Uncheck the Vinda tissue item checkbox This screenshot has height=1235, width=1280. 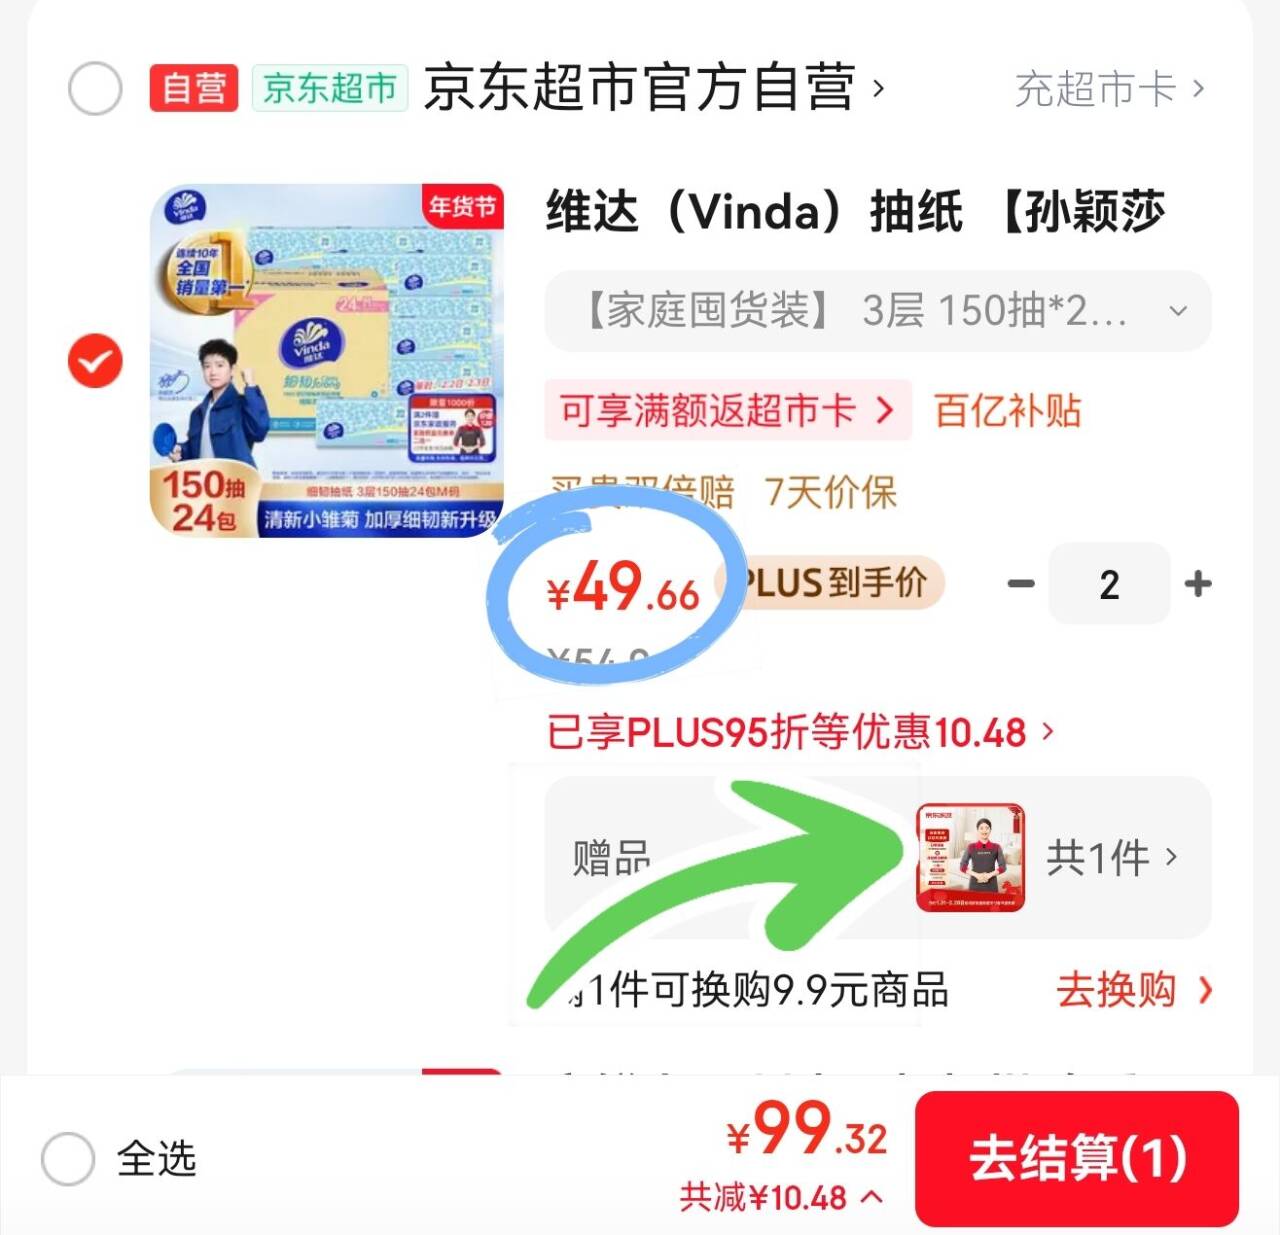click(x=95, y=361)
